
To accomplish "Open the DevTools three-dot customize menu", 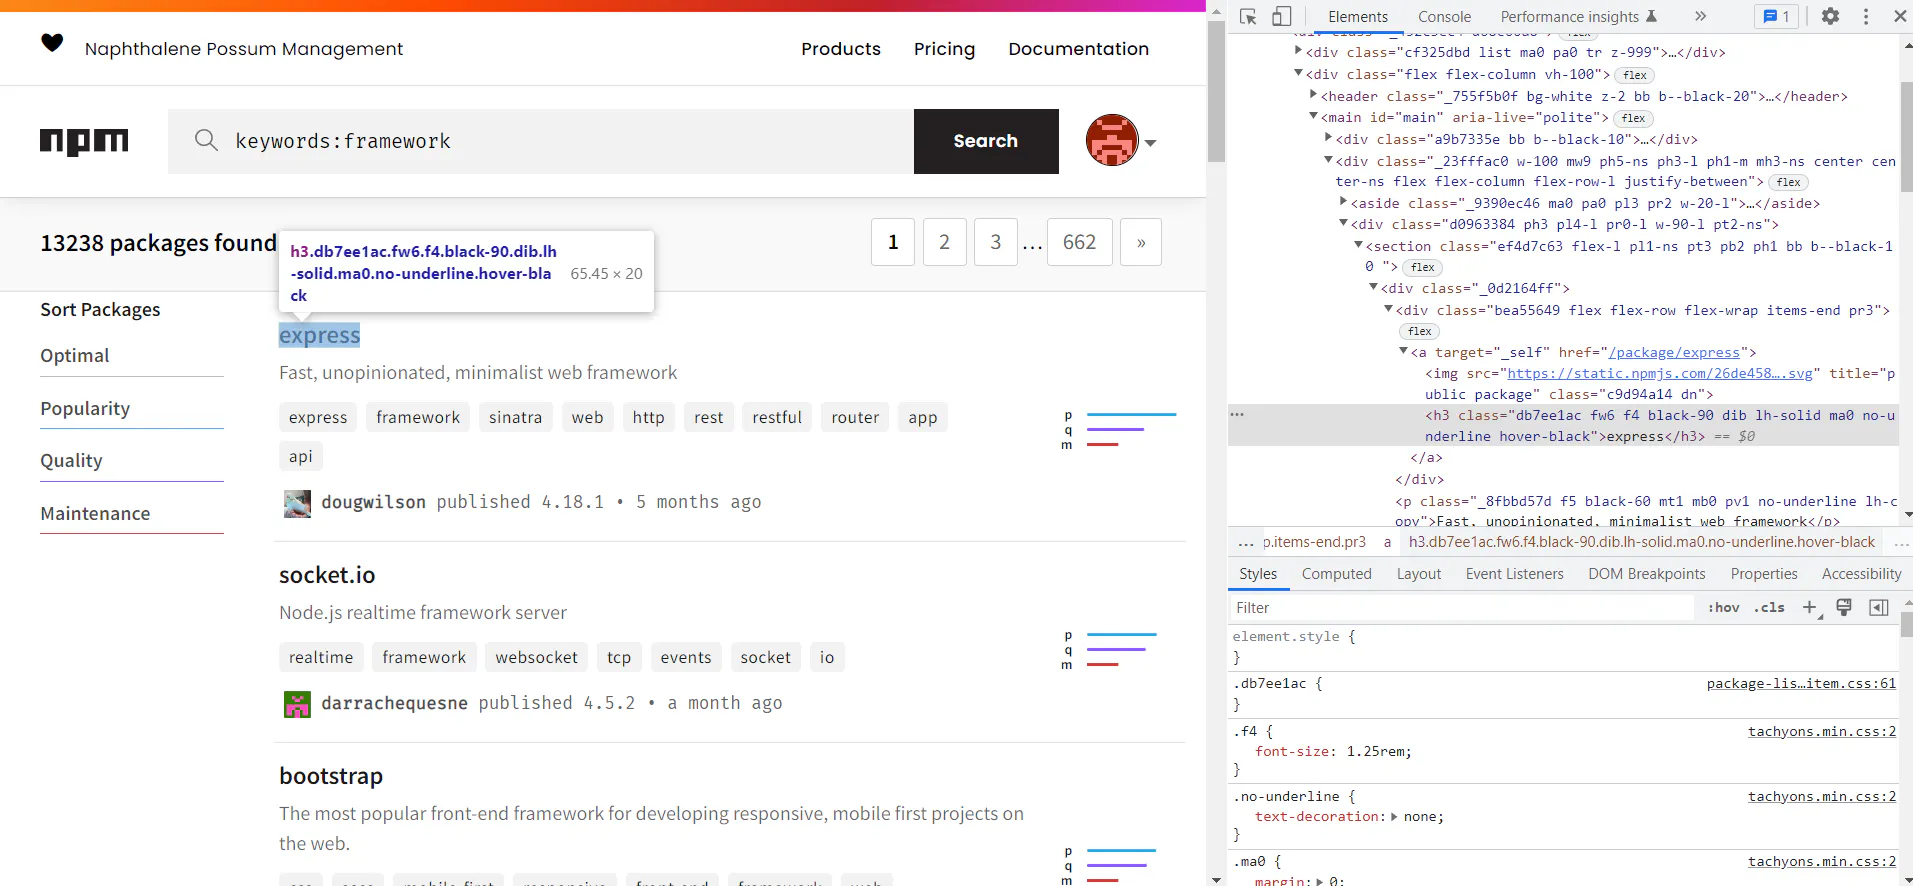I will [x=1866, y=16].
